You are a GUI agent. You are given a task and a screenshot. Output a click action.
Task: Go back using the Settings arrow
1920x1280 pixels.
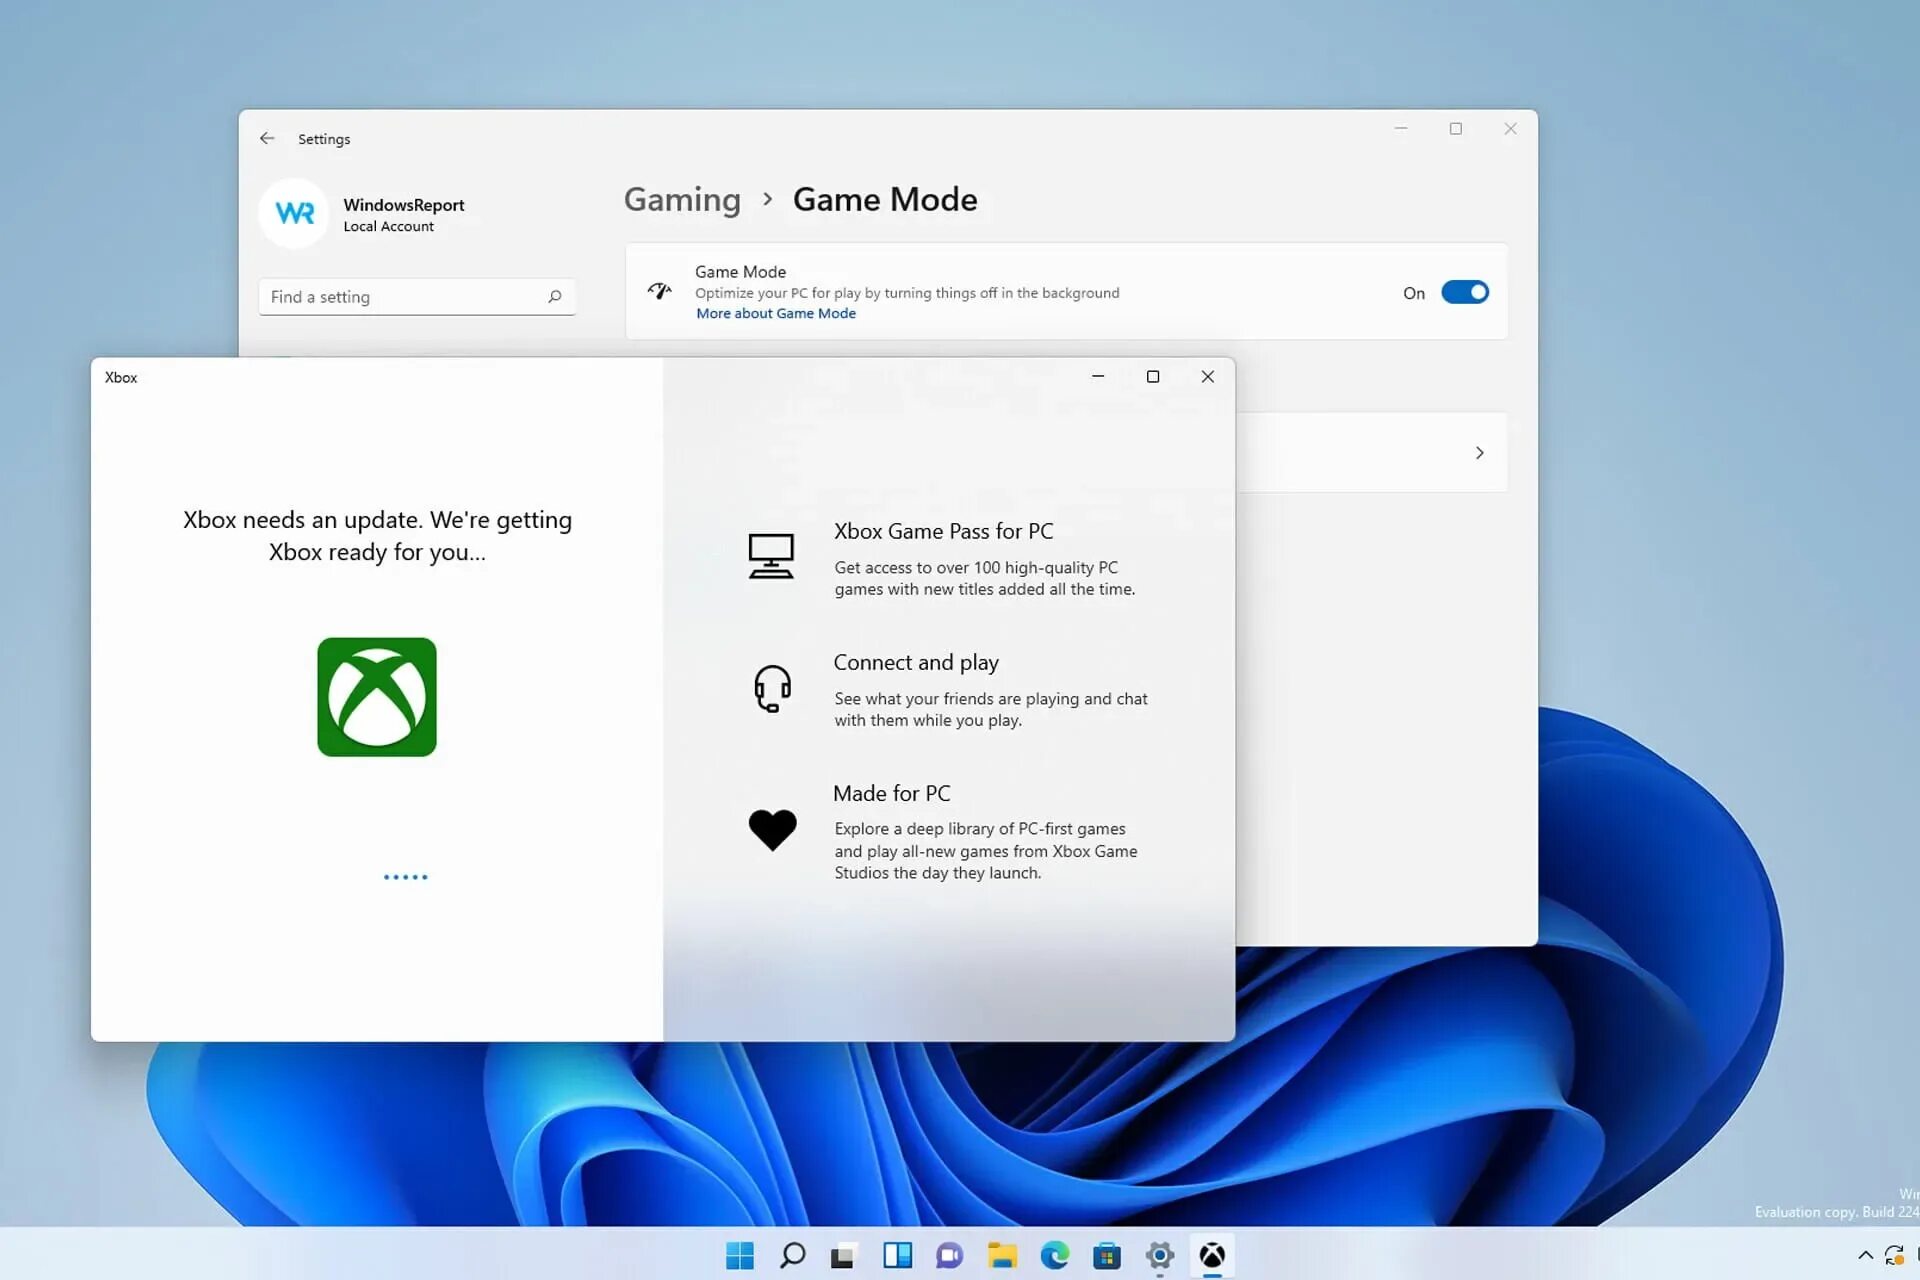click(267, 139)
